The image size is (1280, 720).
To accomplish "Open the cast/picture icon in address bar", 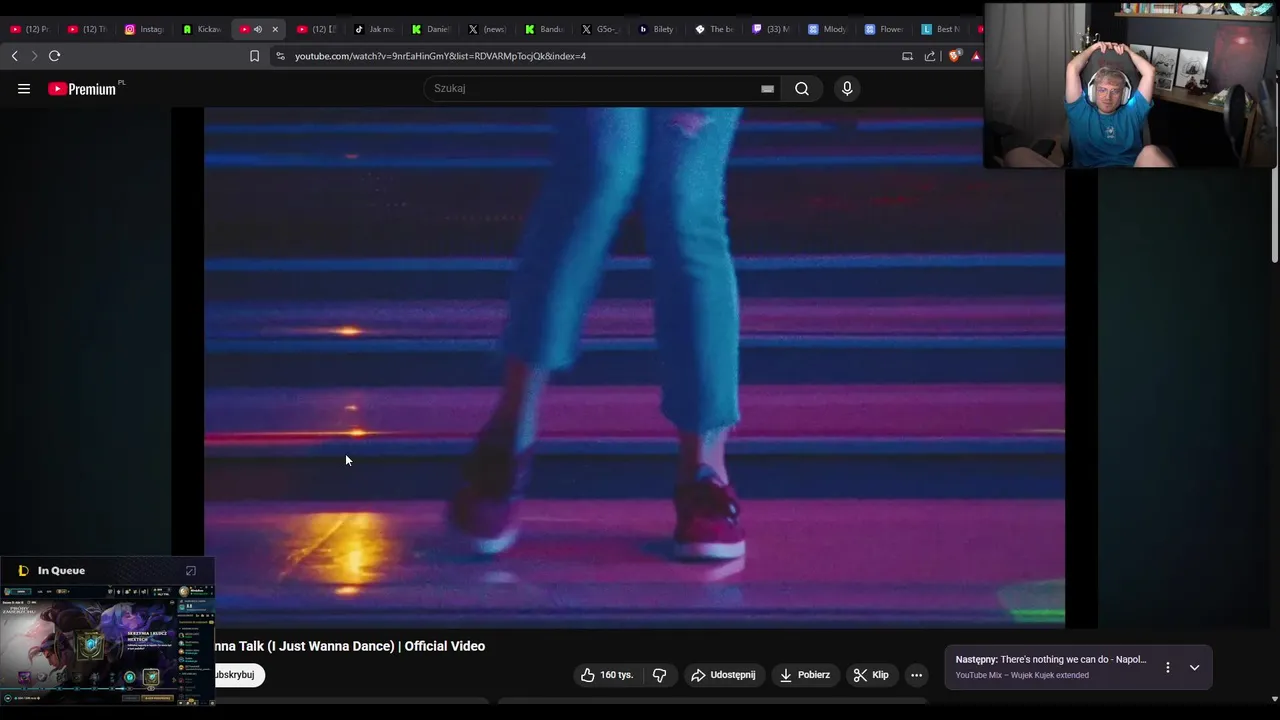I will click(x=907, y=56).
